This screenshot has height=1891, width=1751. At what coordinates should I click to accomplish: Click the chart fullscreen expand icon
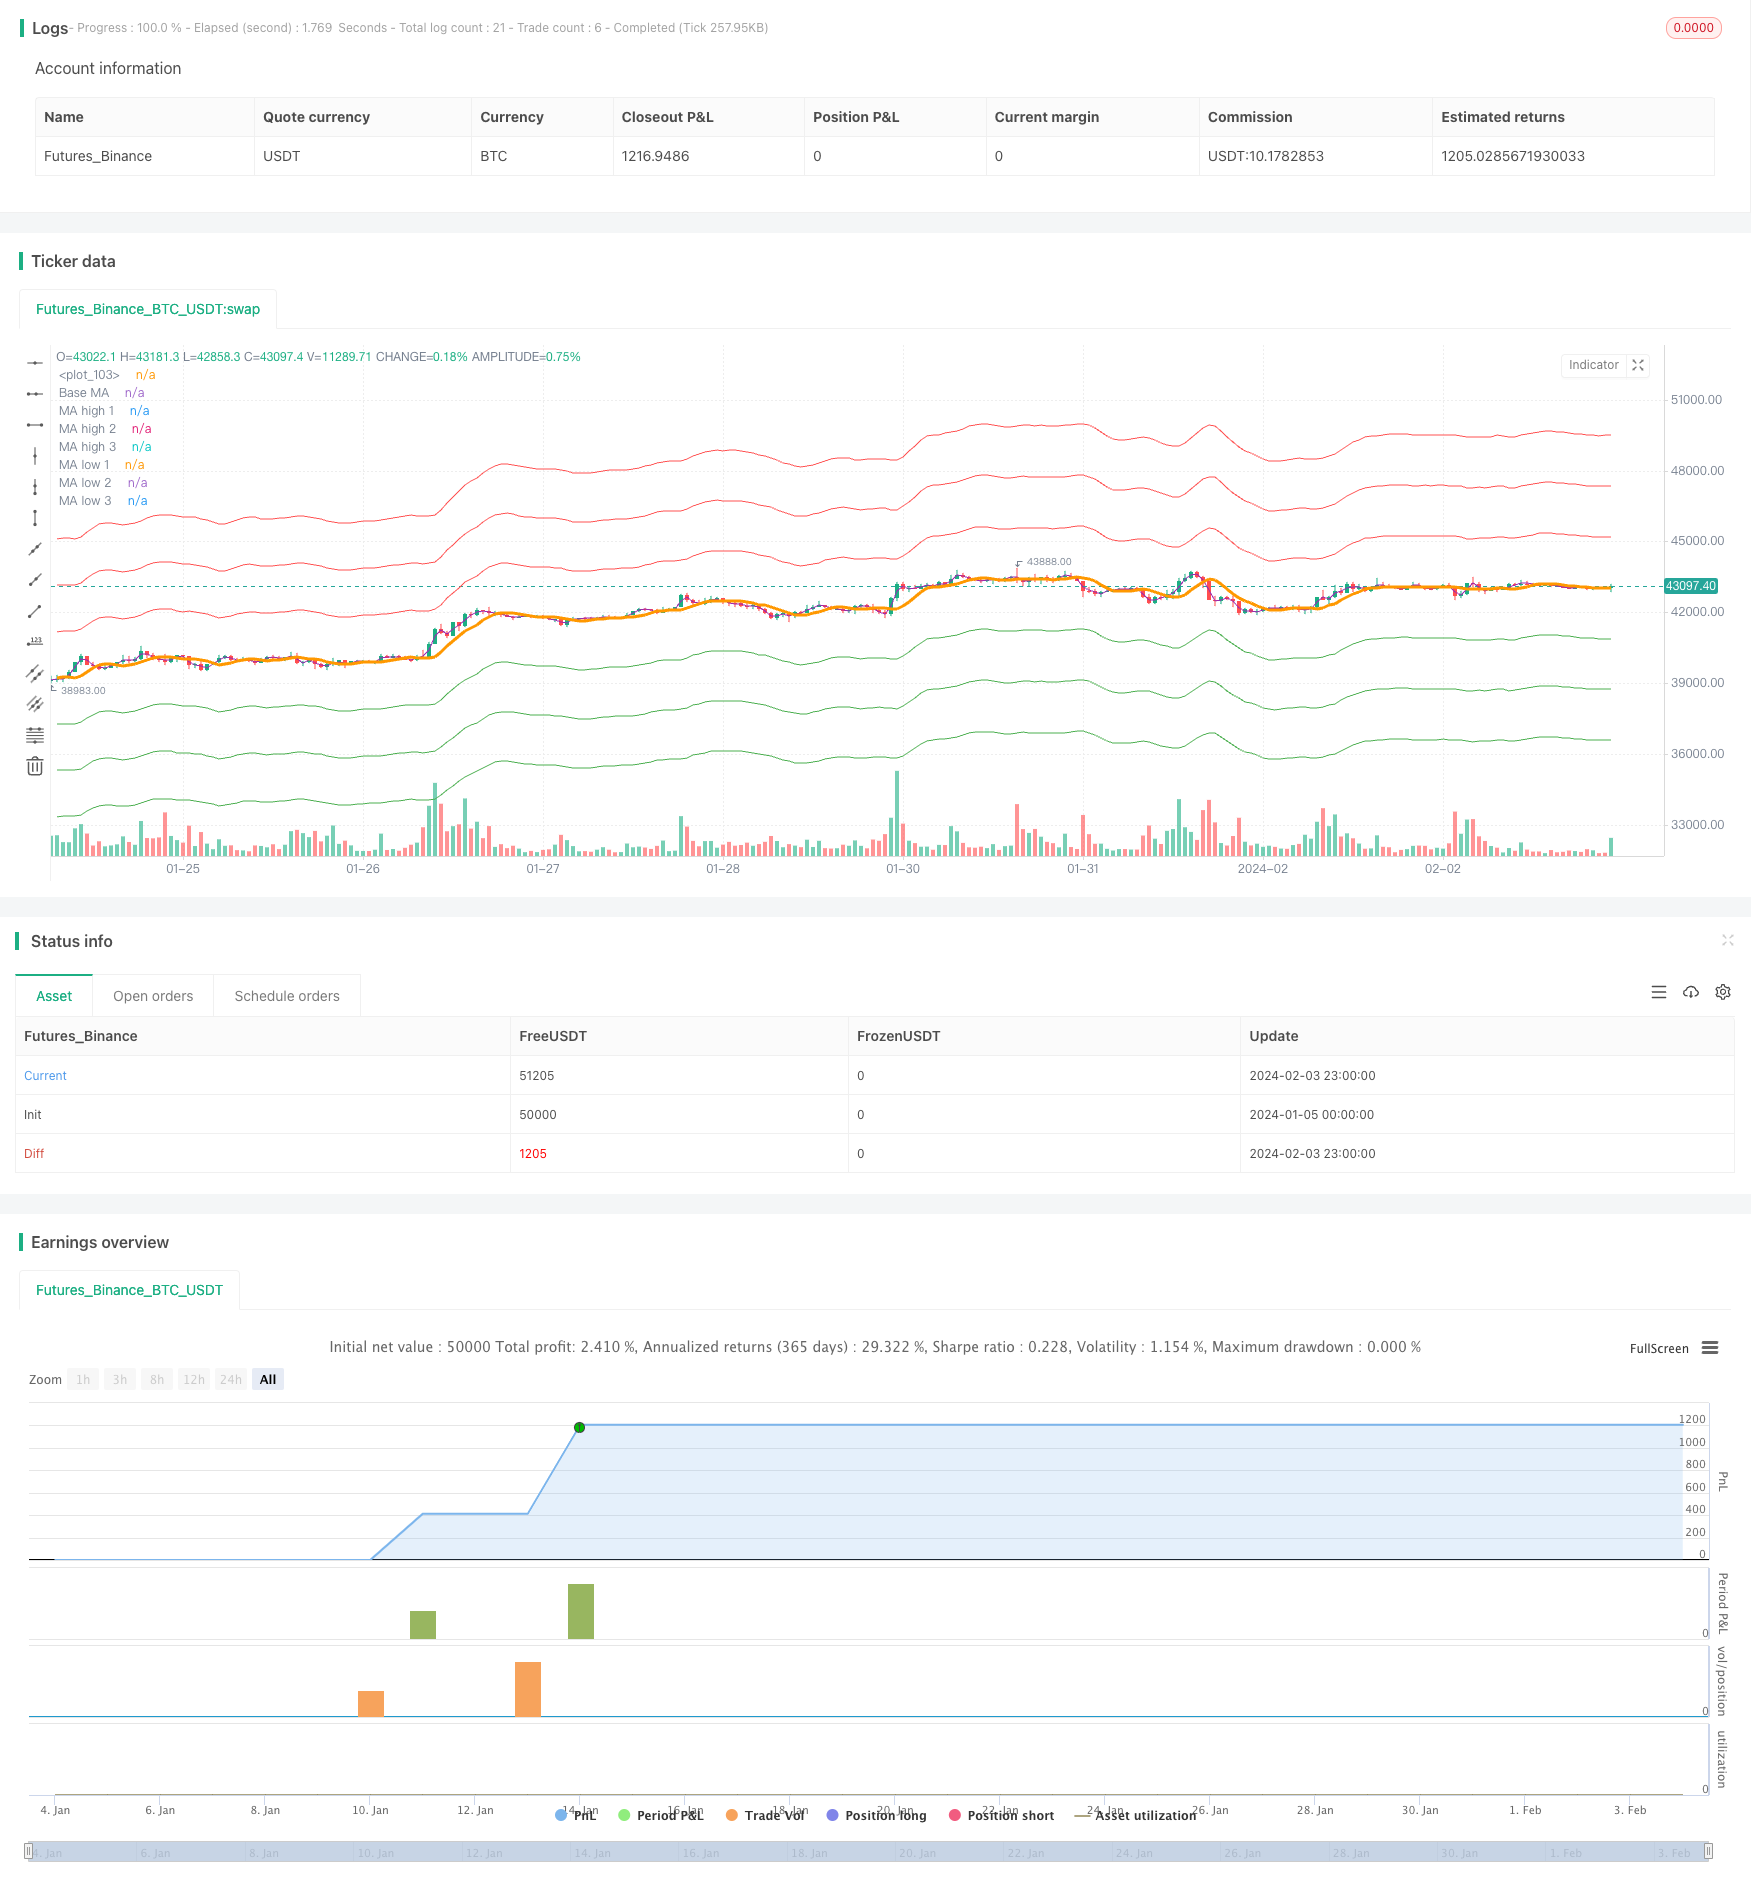[1638, 366]
